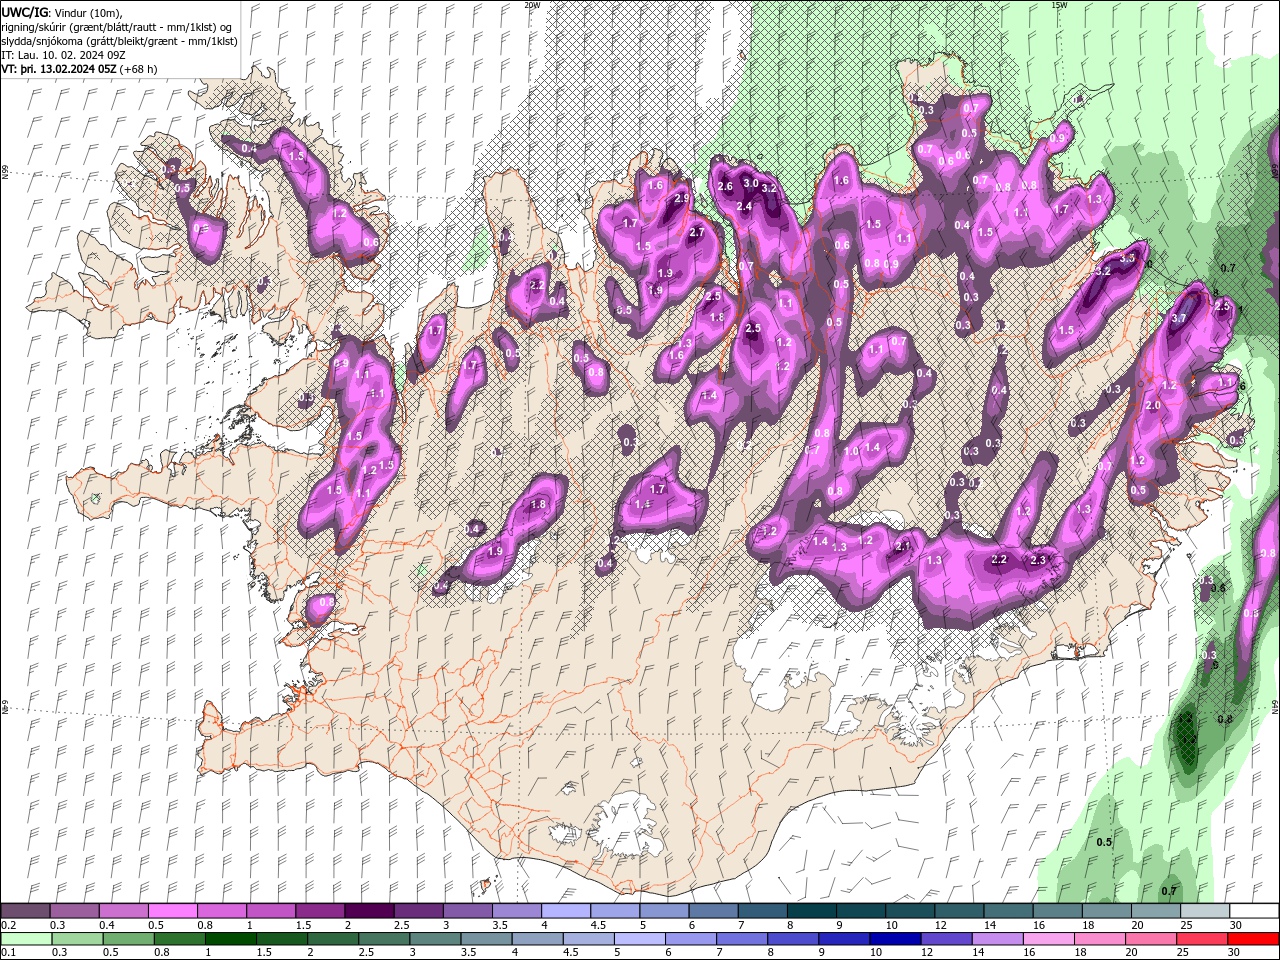
Task: Click the 'rigning/skúrir' legend description line
Action: [118, 27]
